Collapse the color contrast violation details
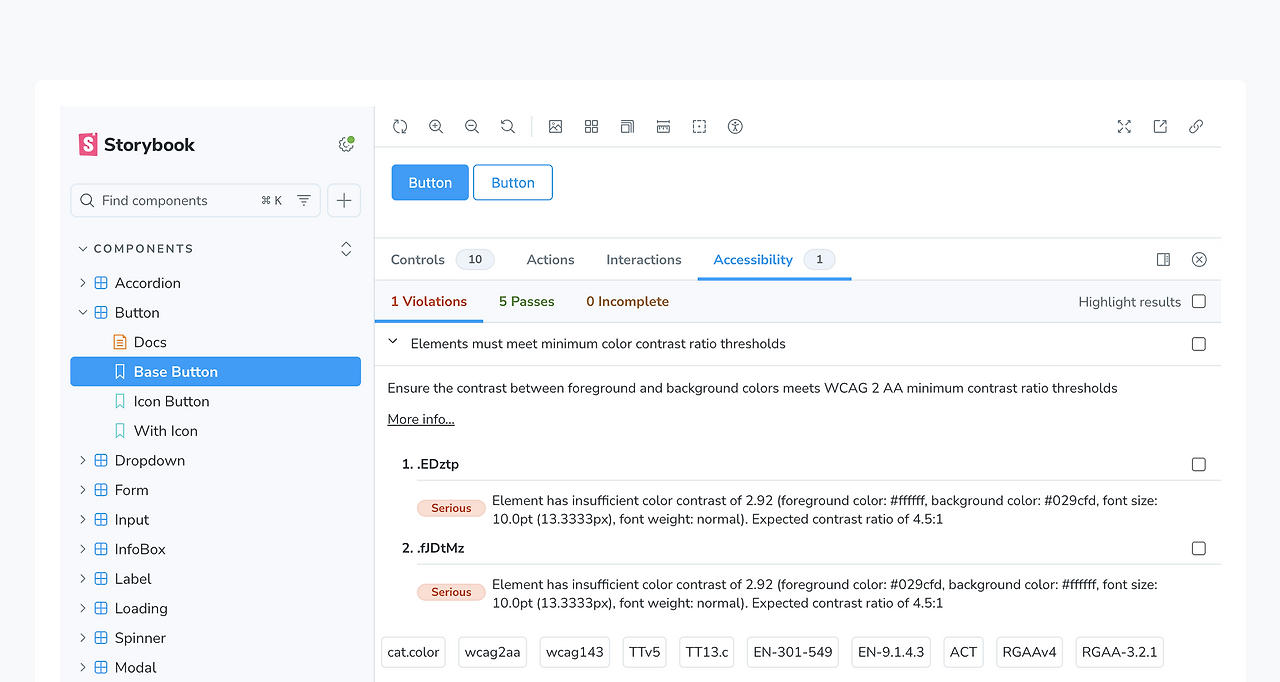 coord(393,342)
